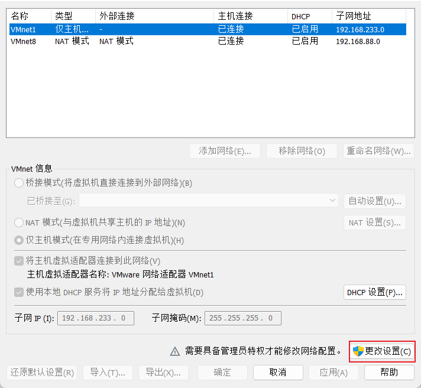Click the 主机虚拟适配器名称 label text

120,274
